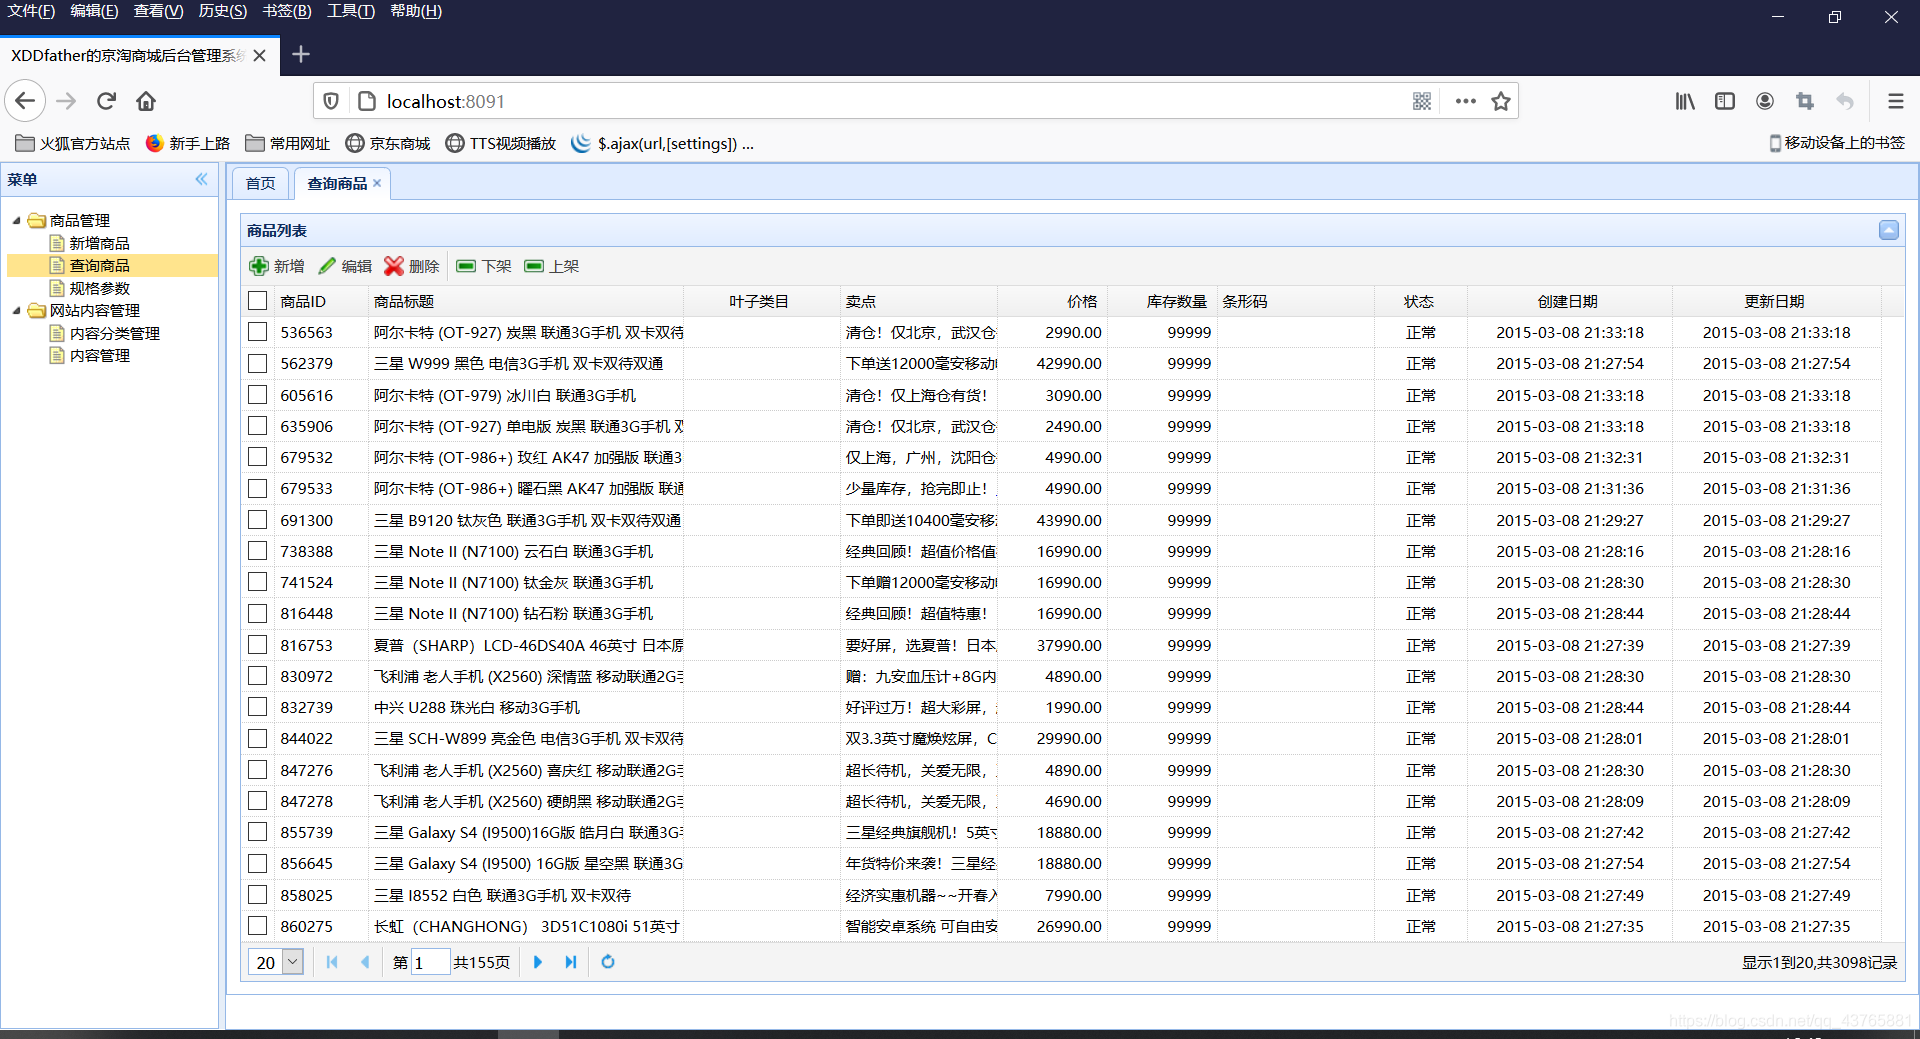Image resolution: width=1920 pixels, height=1039 pixels.
Task: Open the TTS视频播放 bookmark
Action: 500,143
